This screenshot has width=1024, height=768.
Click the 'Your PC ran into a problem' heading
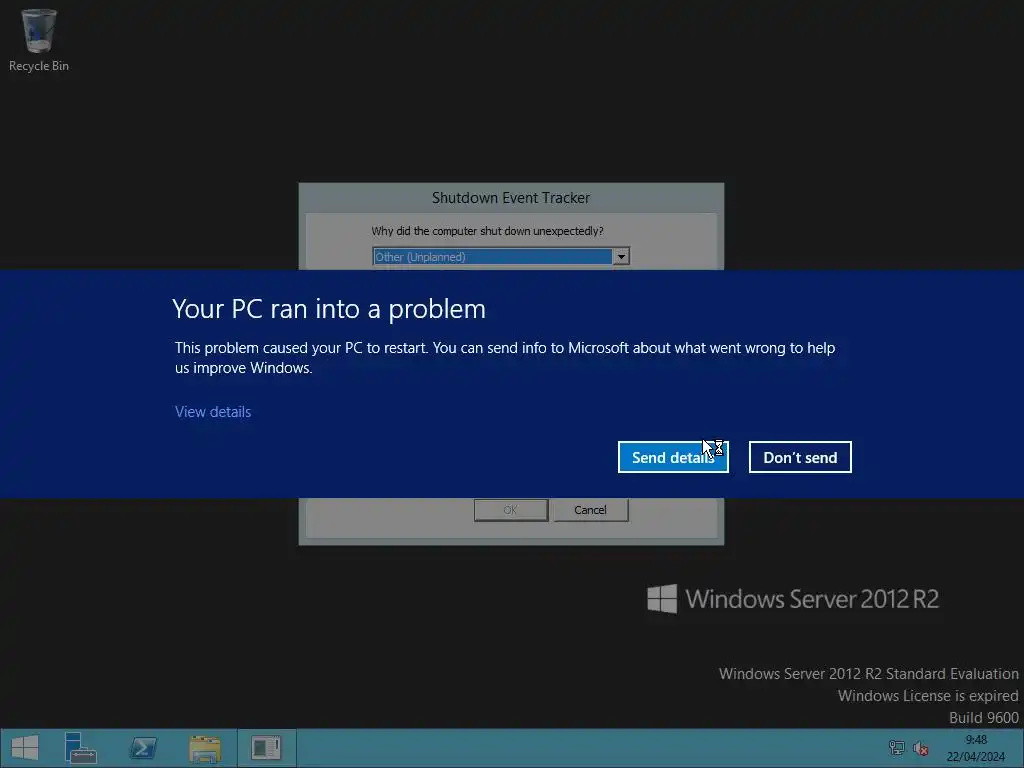click(x=328, y=309)
